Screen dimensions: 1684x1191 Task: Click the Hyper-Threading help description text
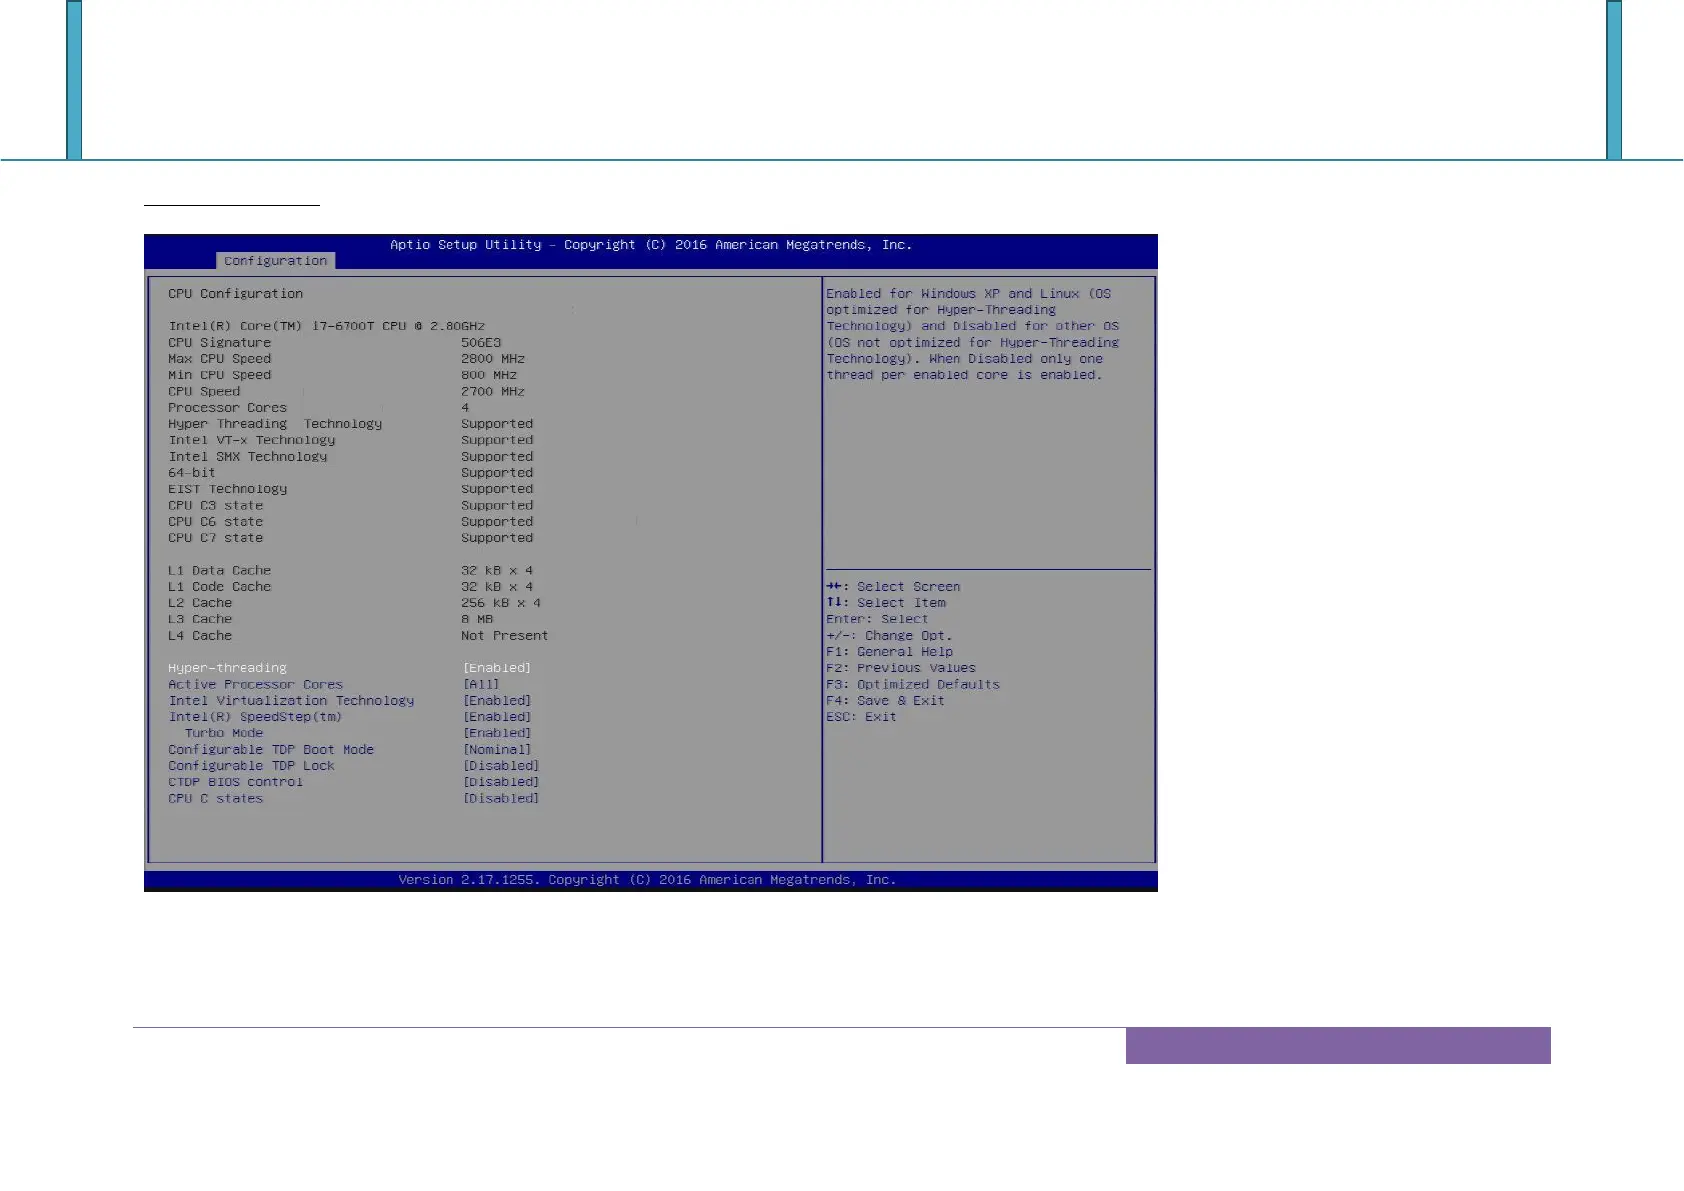tap(972, 334)
